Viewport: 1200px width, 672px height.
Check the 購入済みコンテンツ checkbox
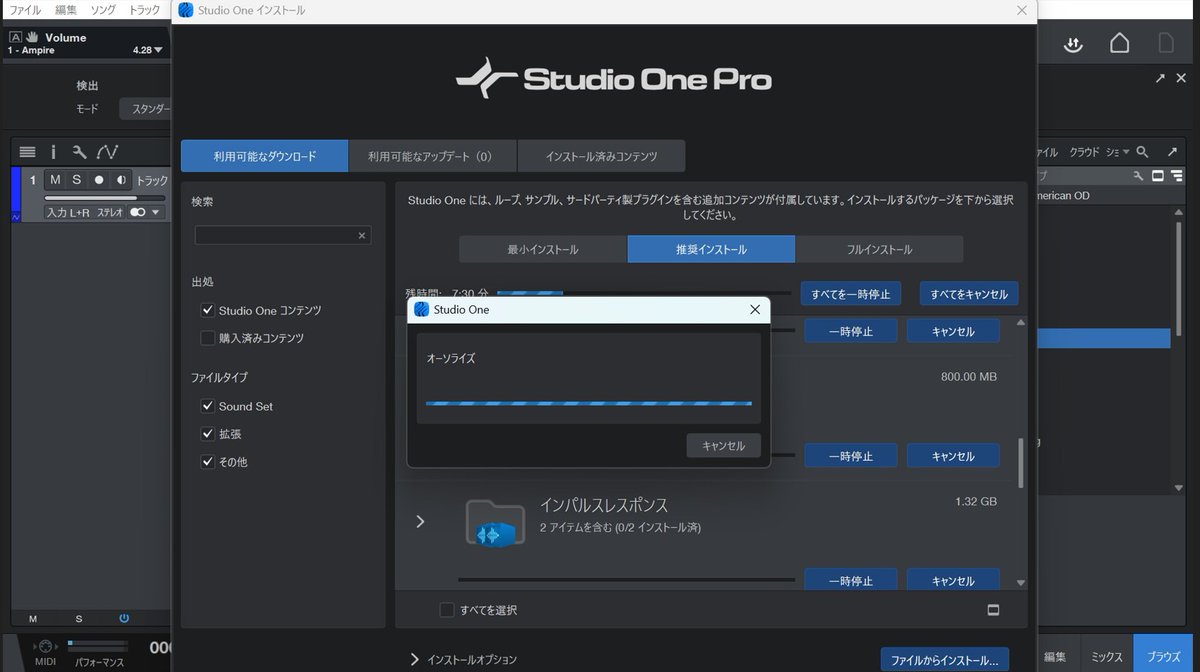208,338
